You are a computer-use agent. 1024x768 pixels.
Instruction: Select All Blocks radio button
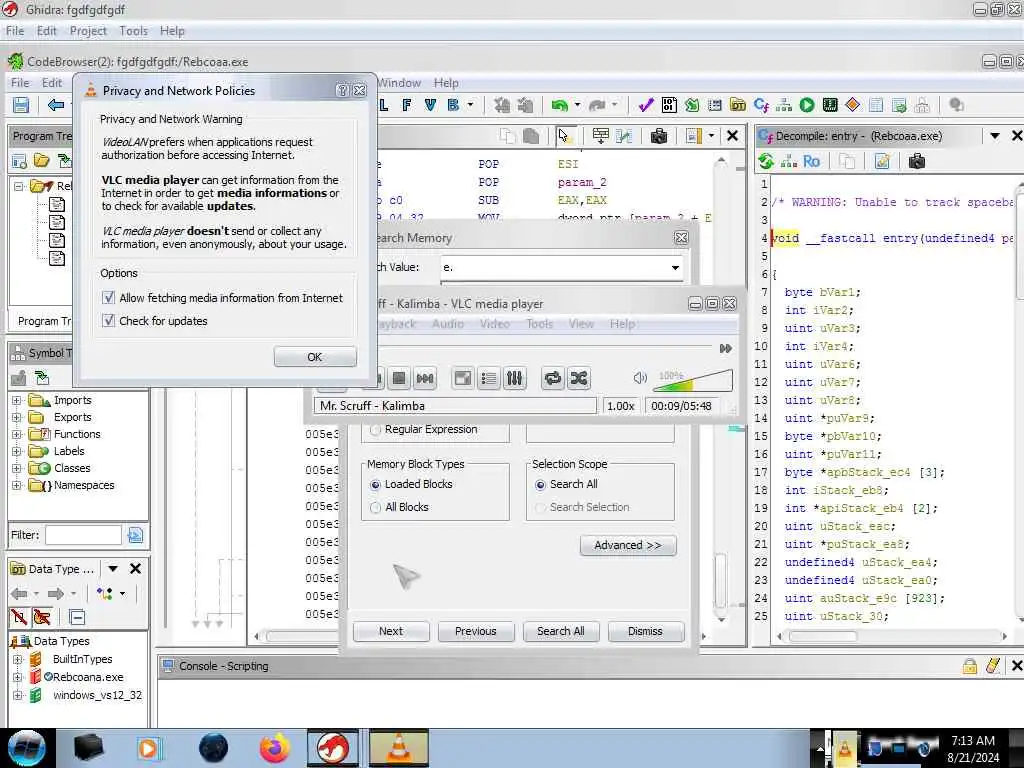coord(375,507)
